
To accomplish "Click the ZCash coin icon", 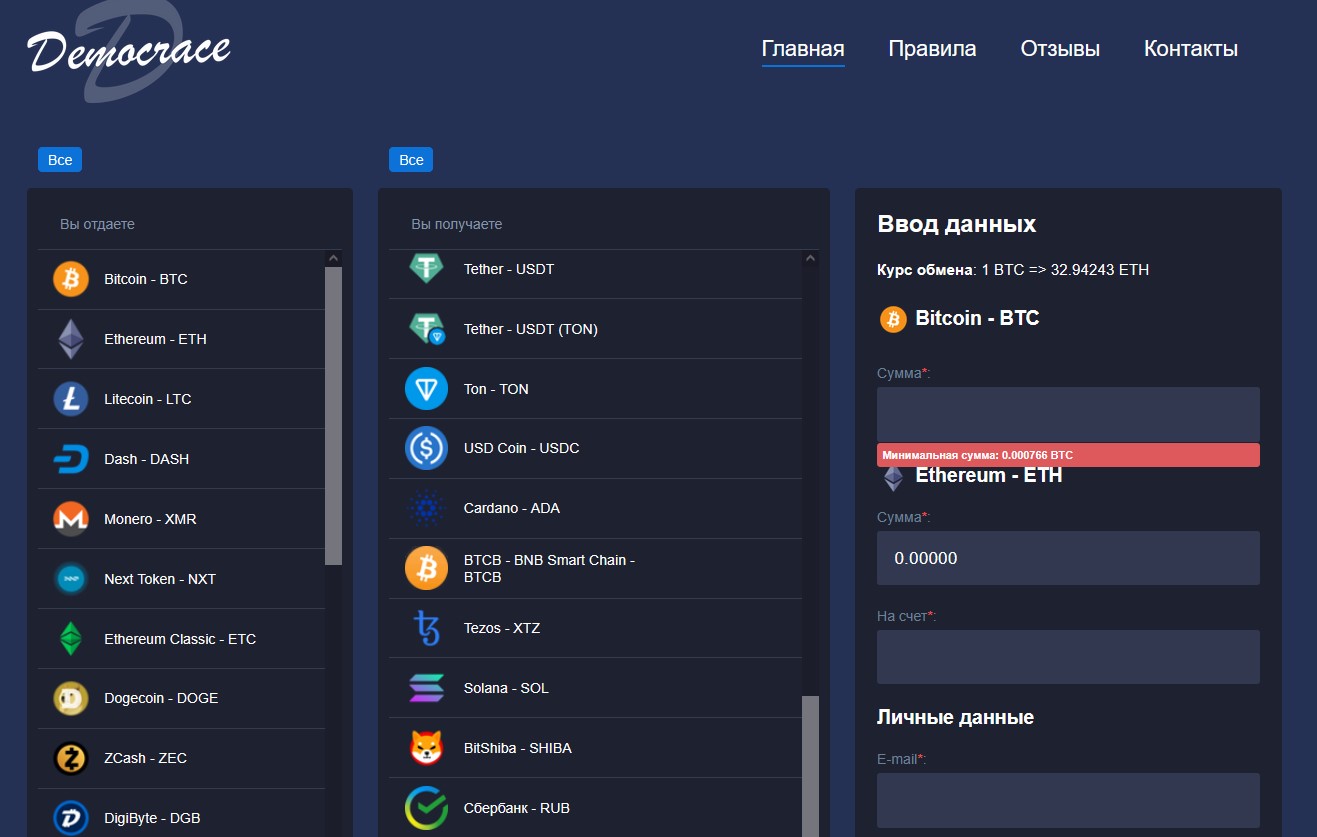I will point(71,758).
